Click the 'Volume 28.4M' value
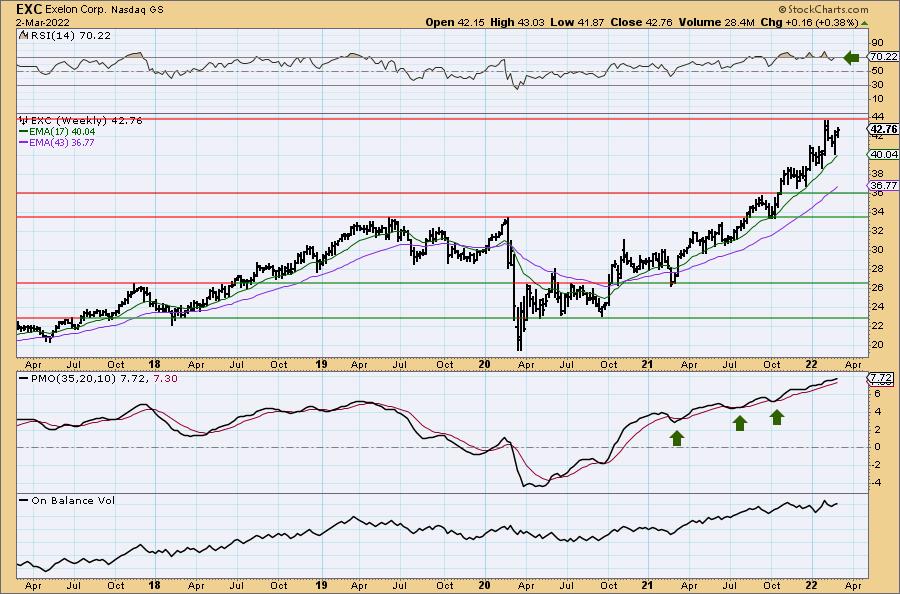Viewport: 900px width, 594px height. point(716,22)
